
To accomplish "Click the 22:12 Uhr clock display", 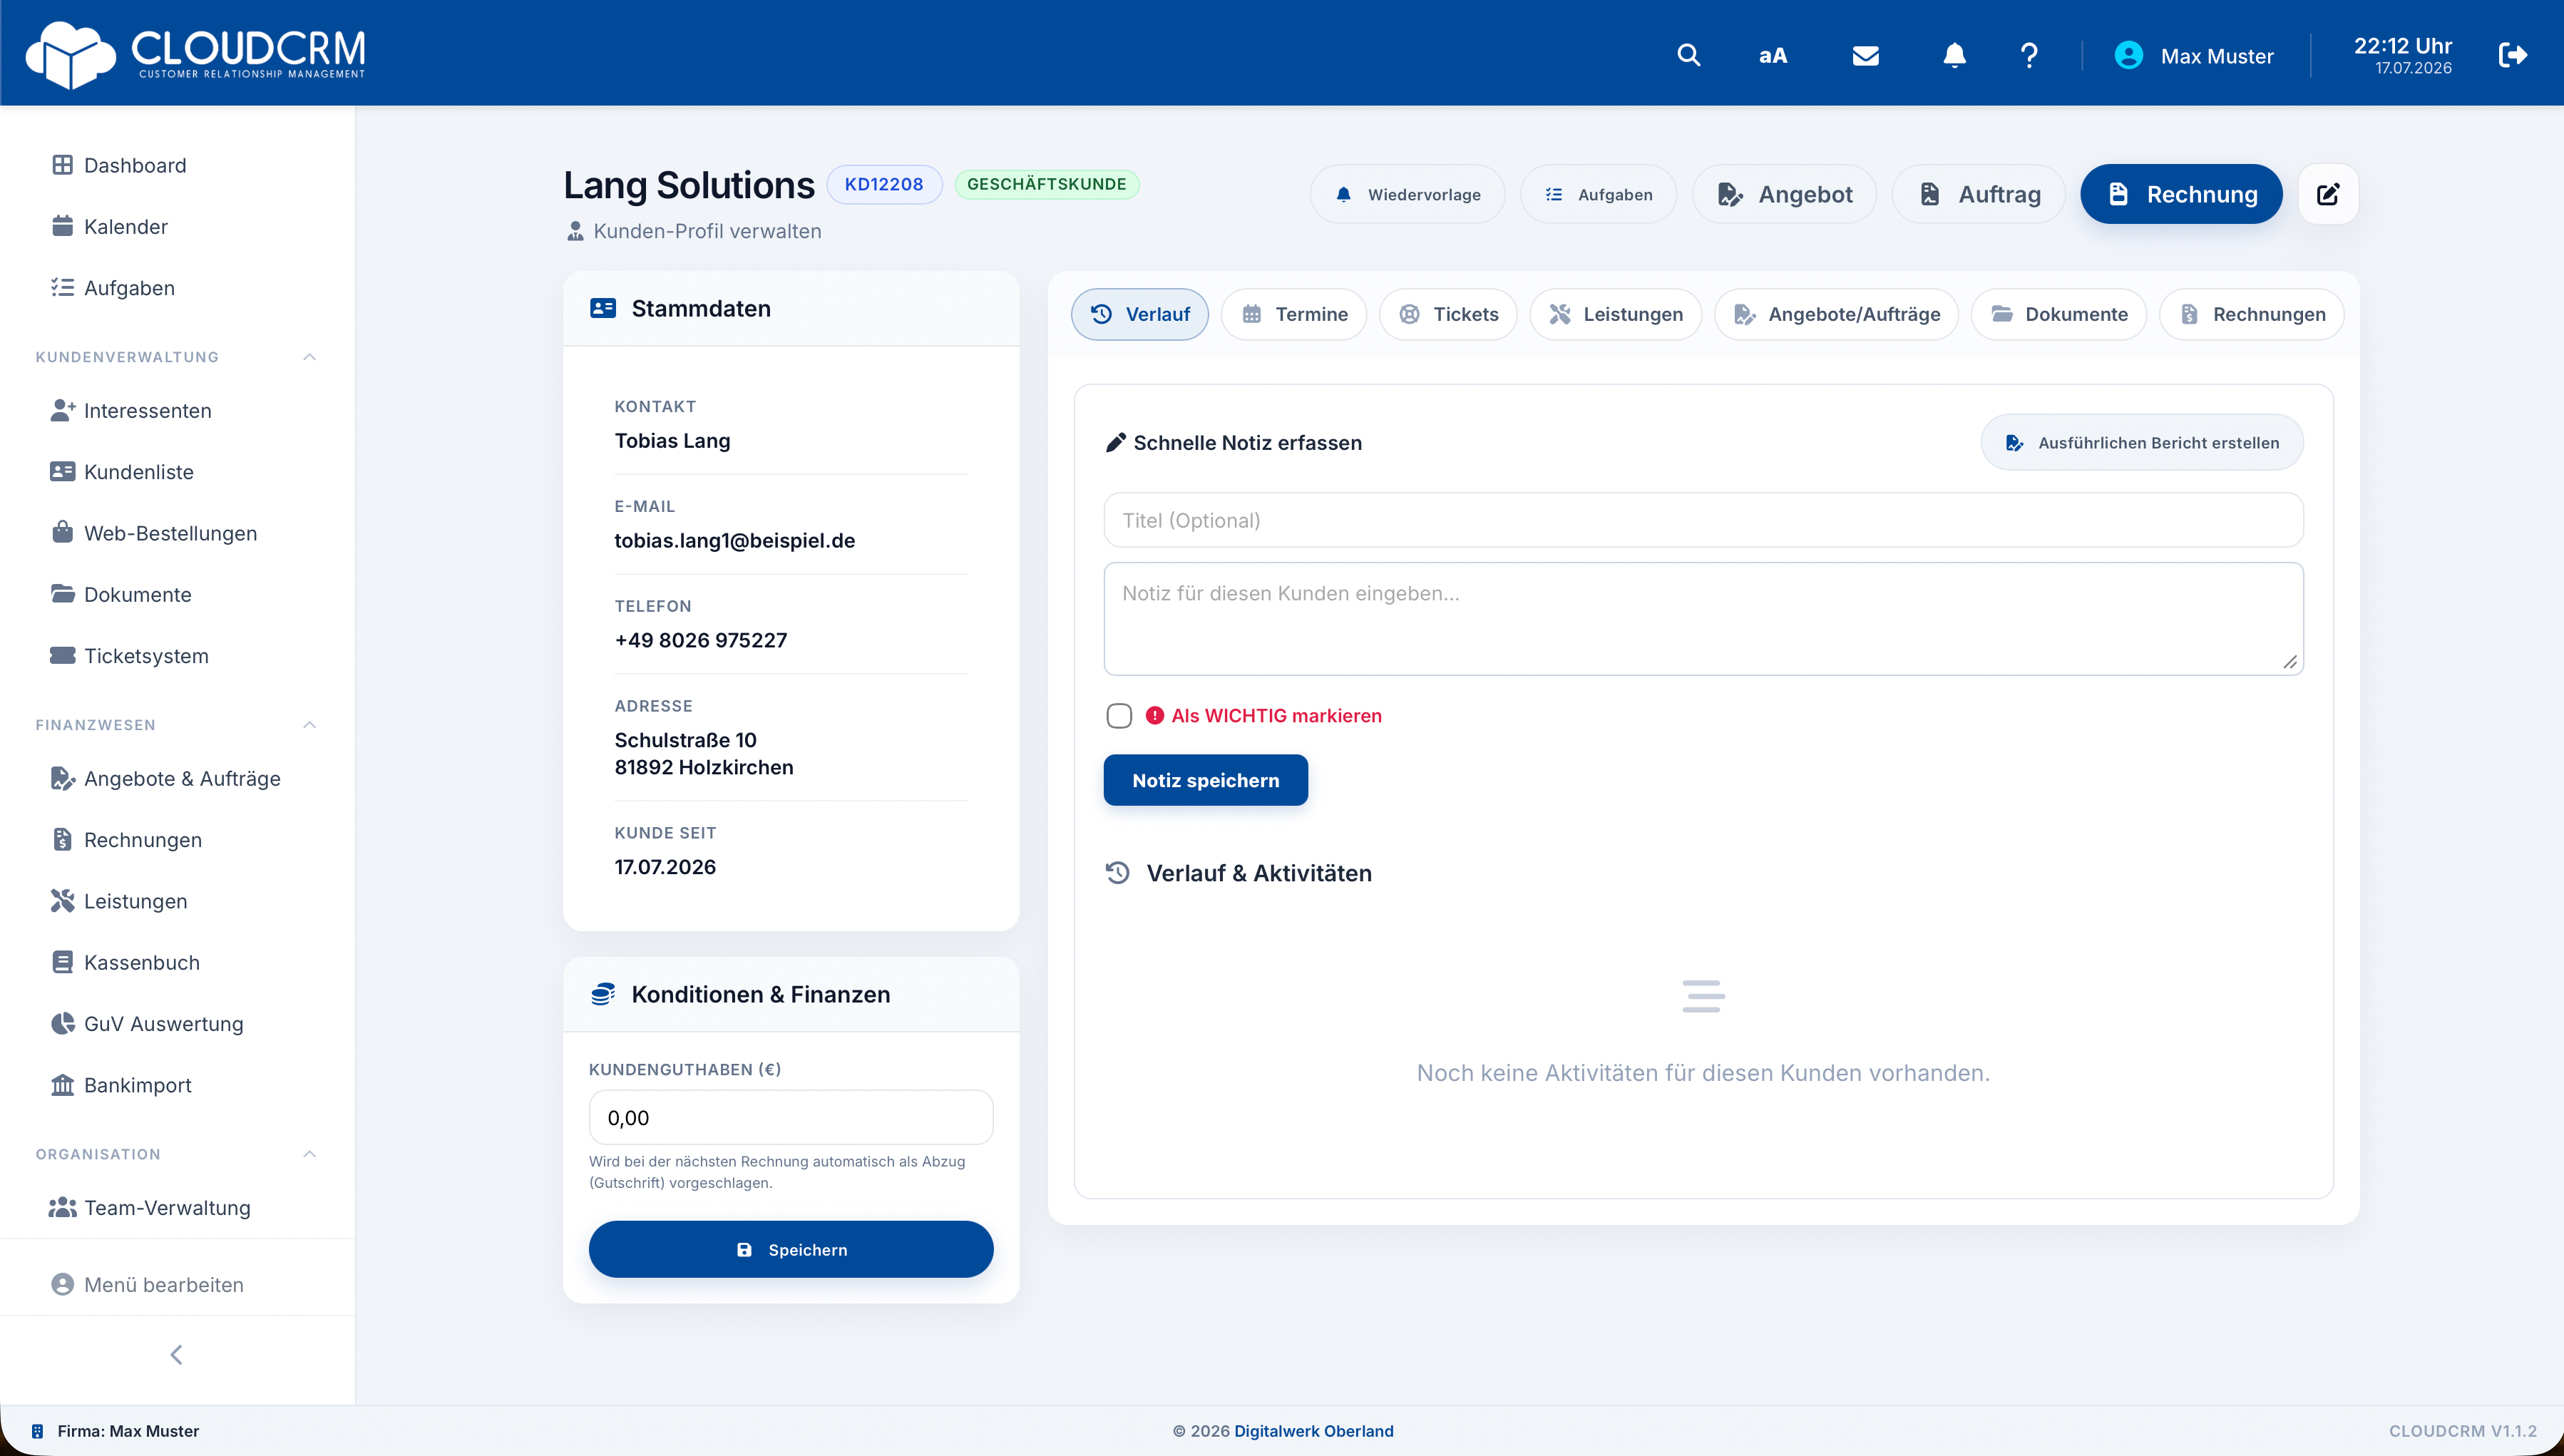I will point(2403,46).
